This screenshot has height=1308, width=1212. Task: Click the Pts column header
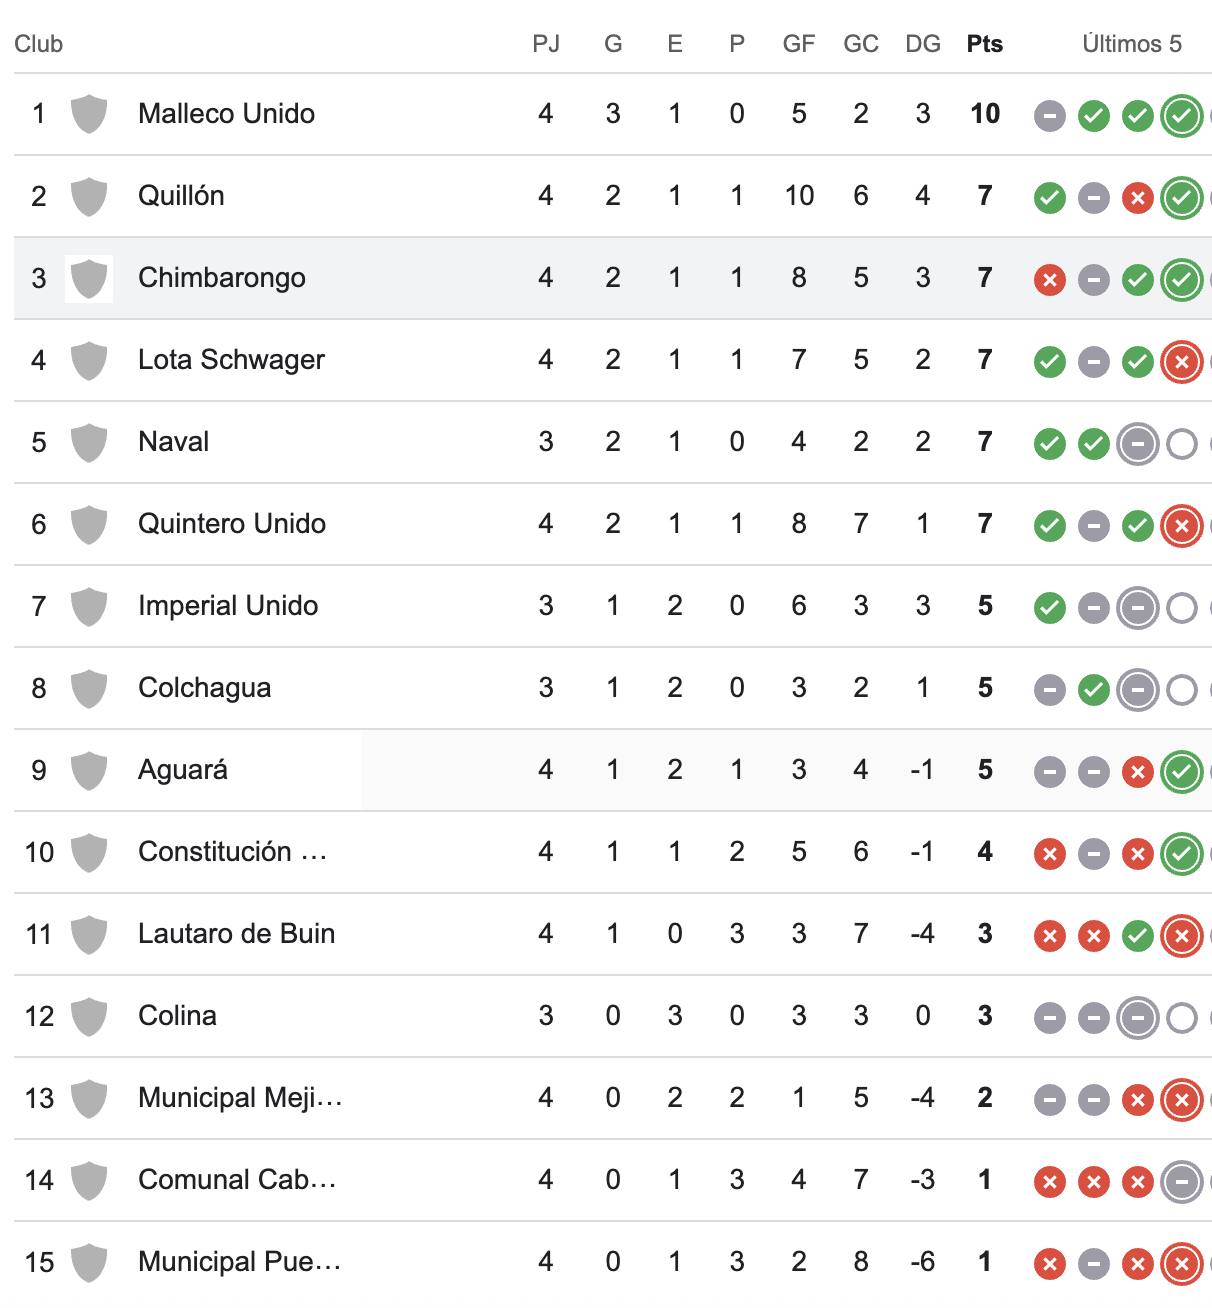pyautogui.click(x=985, y=44)
